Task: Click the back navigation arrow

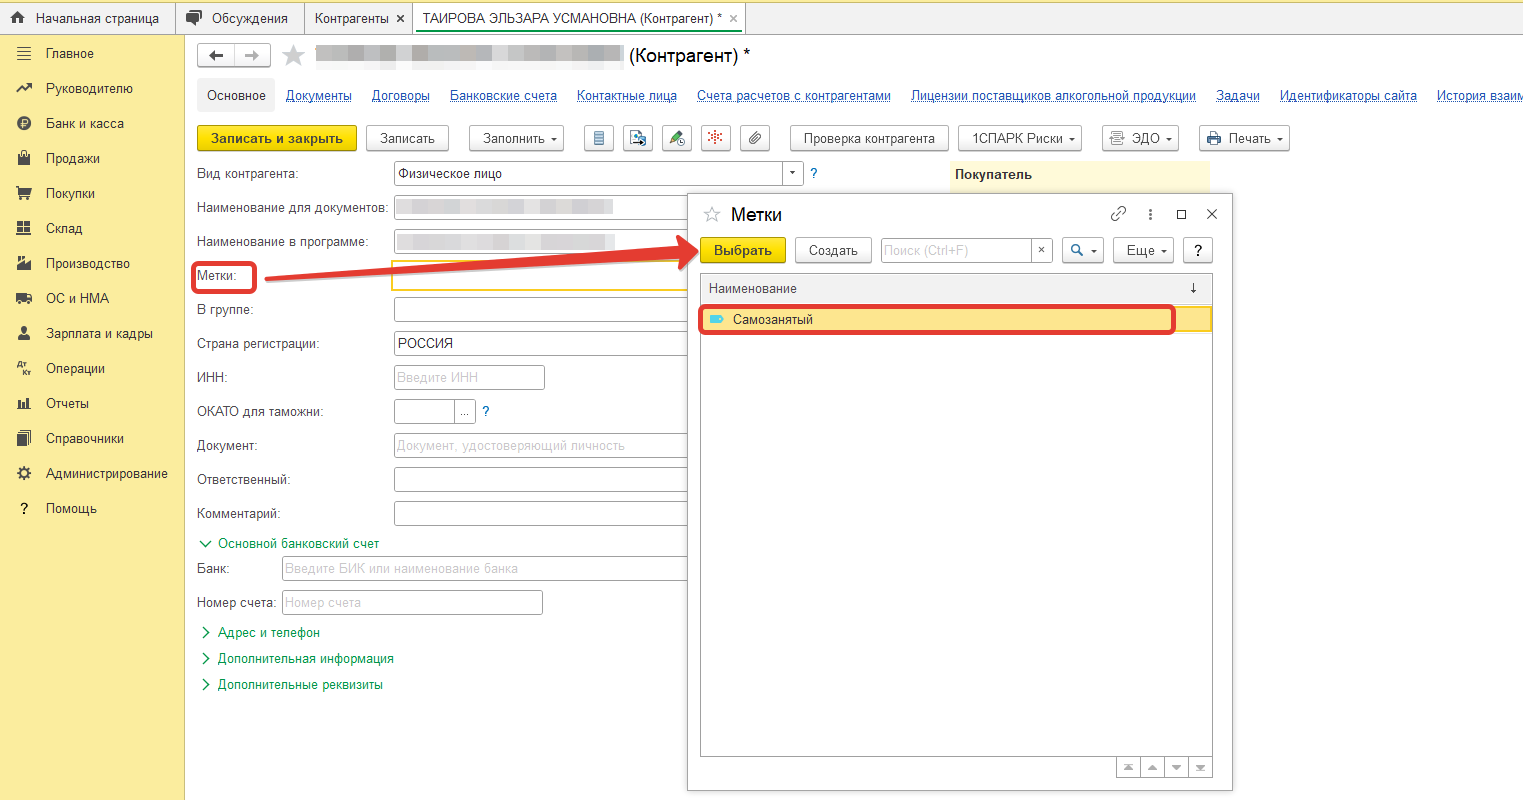Action: coord(216,56)
